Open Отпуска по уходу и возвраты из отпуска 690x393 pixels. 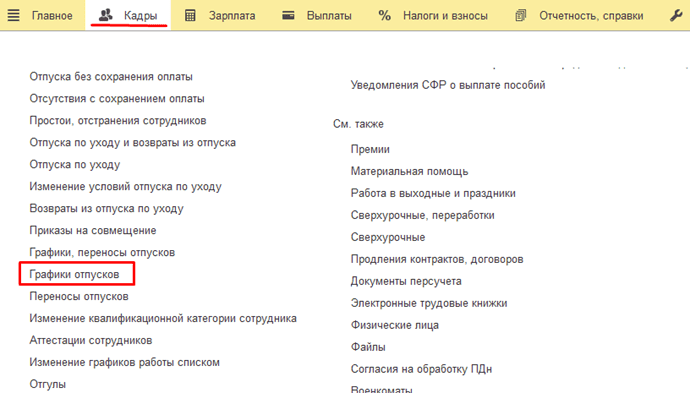point(132,143)
